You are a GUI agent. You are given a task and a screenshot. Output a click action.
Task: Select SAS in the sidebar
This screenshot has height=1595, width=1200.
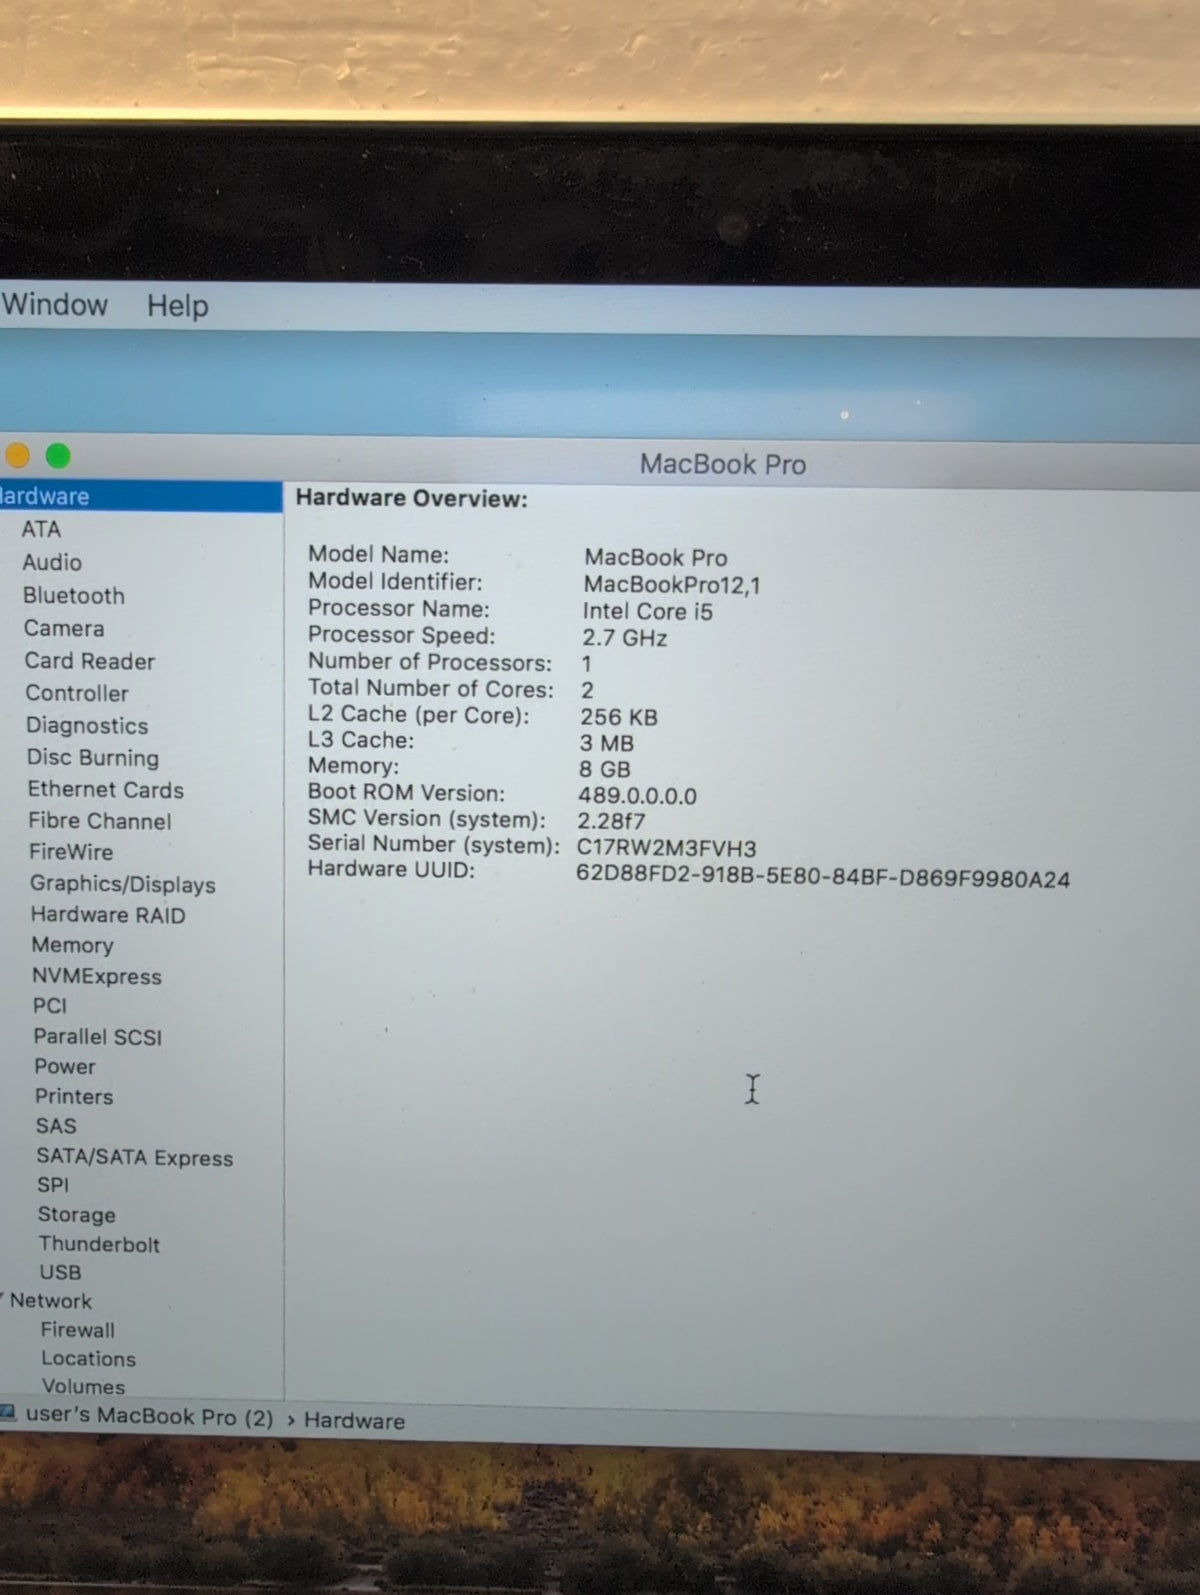[56, 1126]
